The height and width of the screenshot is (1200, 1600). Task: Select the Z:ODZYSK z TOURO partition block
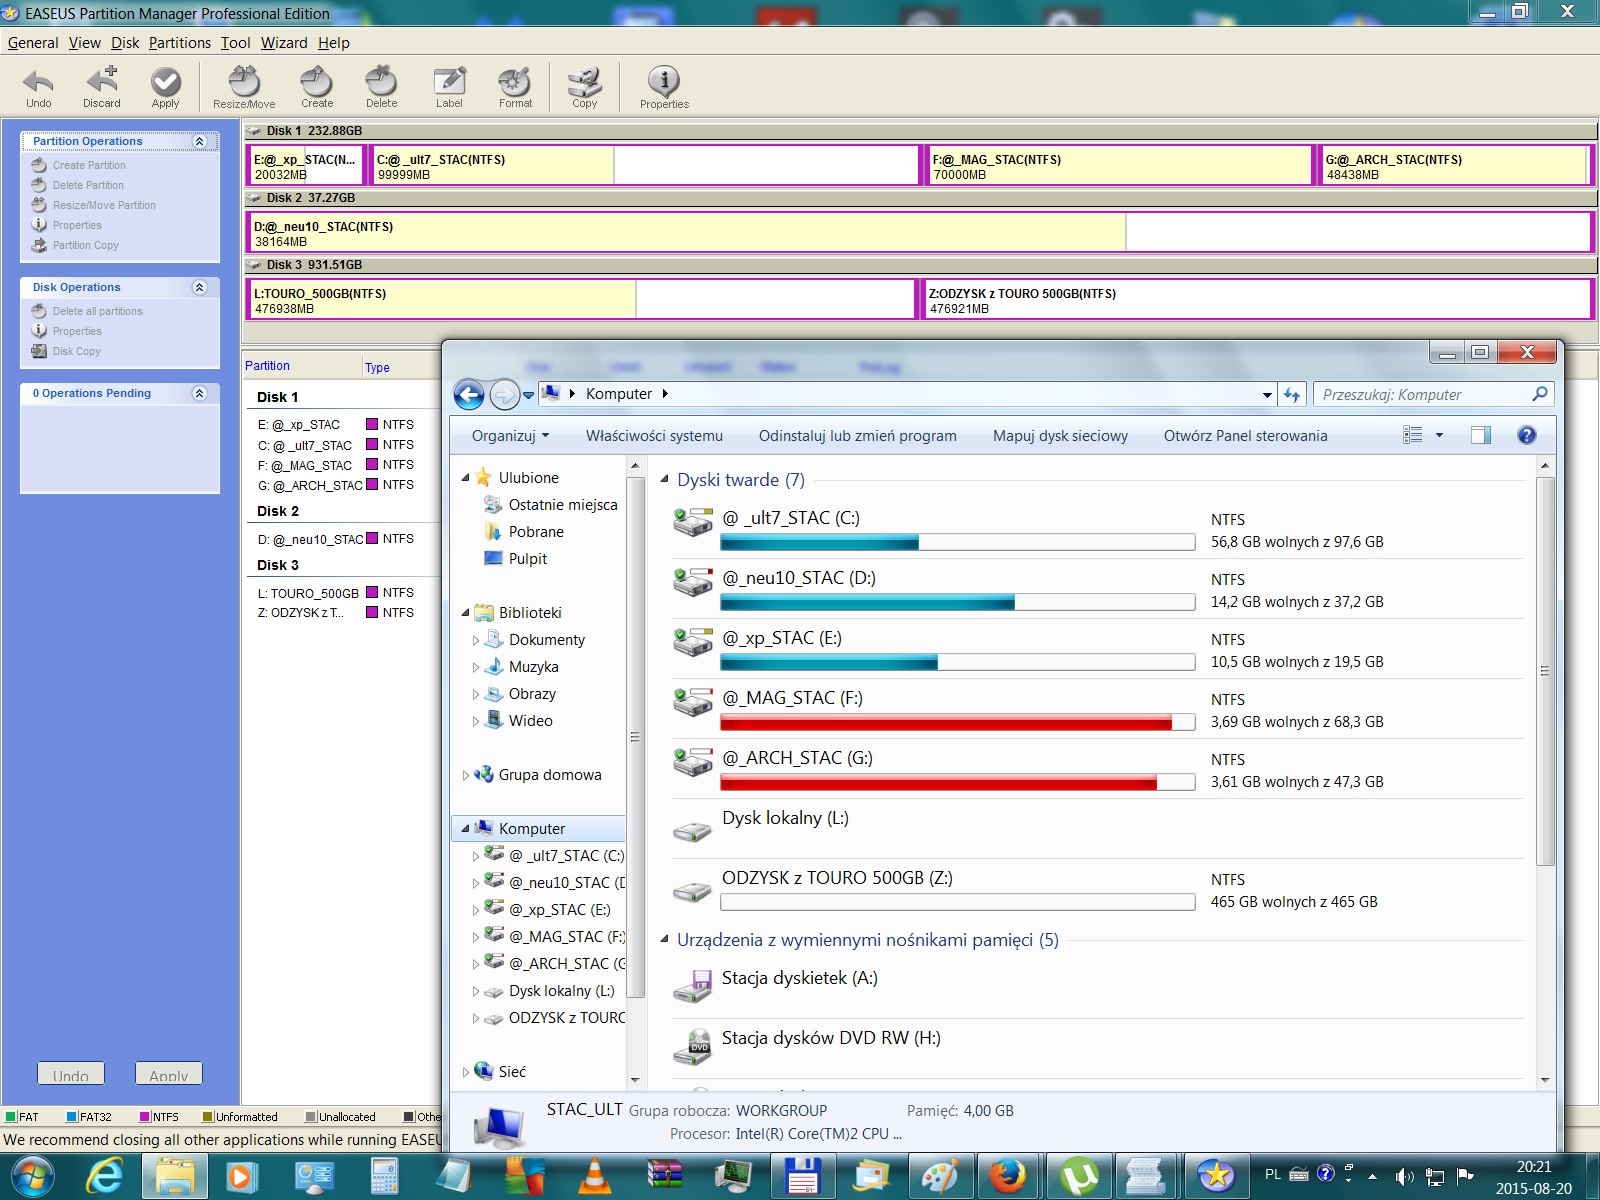[1257, 299]
